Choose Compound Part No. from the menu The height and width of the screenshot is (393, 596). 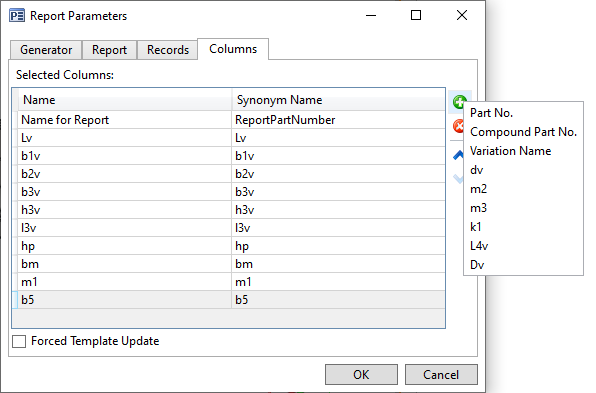[x=523, y=132]
